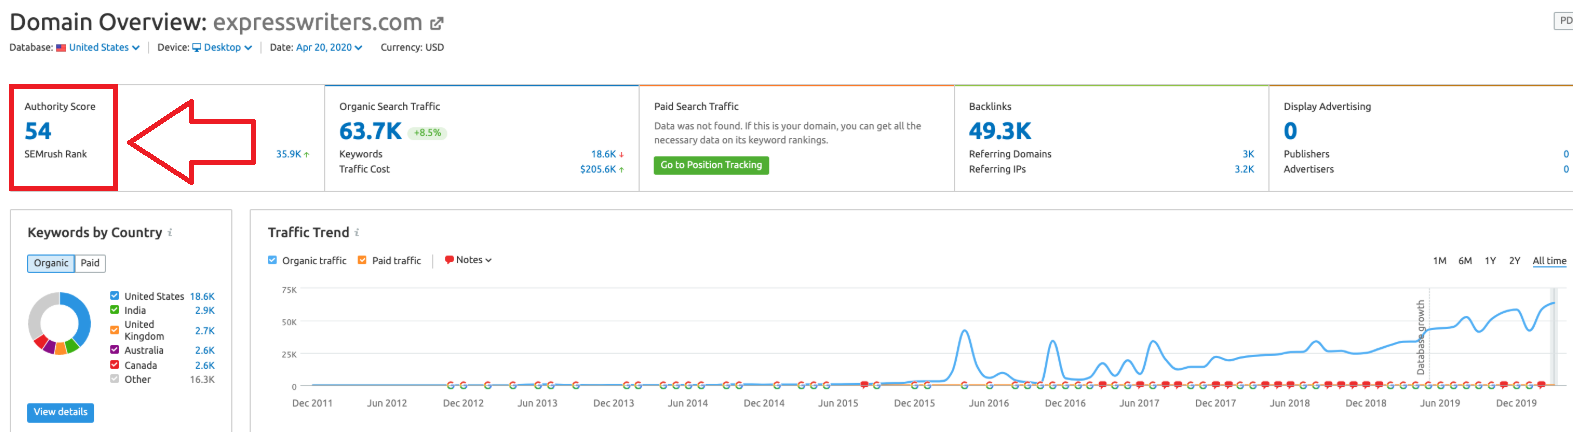Open the Device Desktop dropdown

tap(228, 48)
